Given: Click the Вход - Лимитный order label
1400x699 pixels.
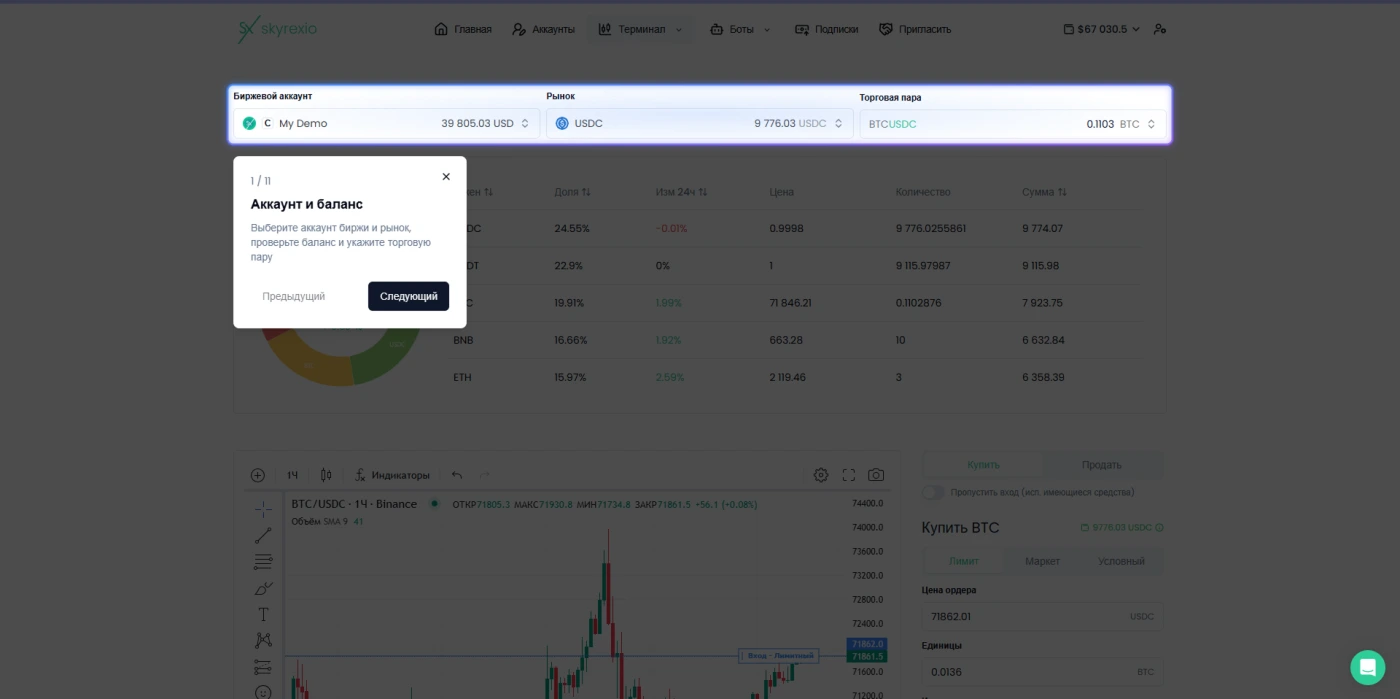Looking at the screenshot, I should pyautogui.click(x=778, y=656).
